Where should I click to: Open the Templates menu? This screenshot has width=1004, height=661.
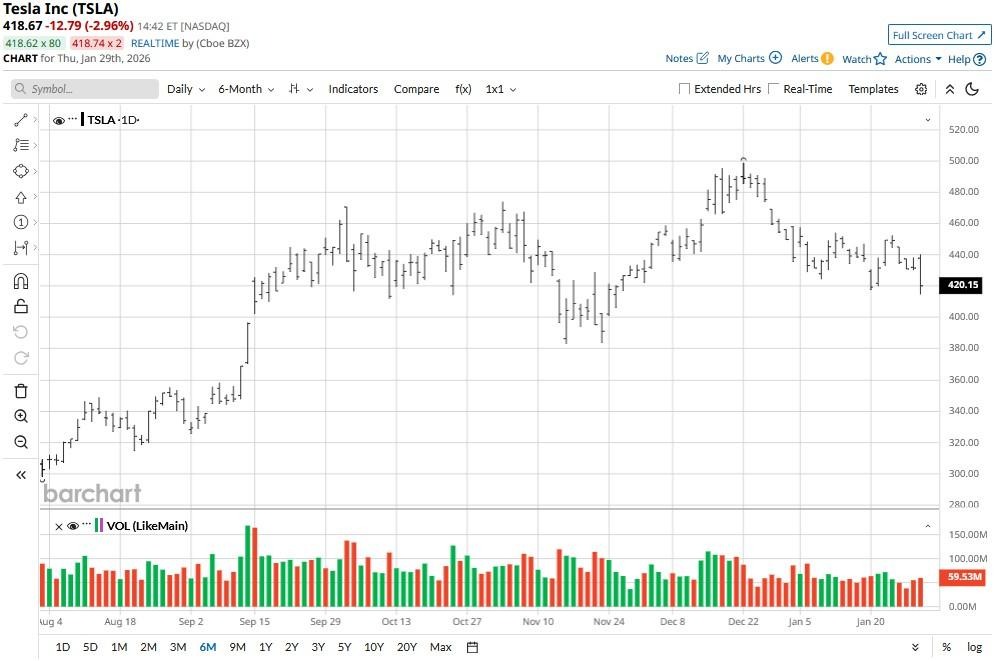873,89
